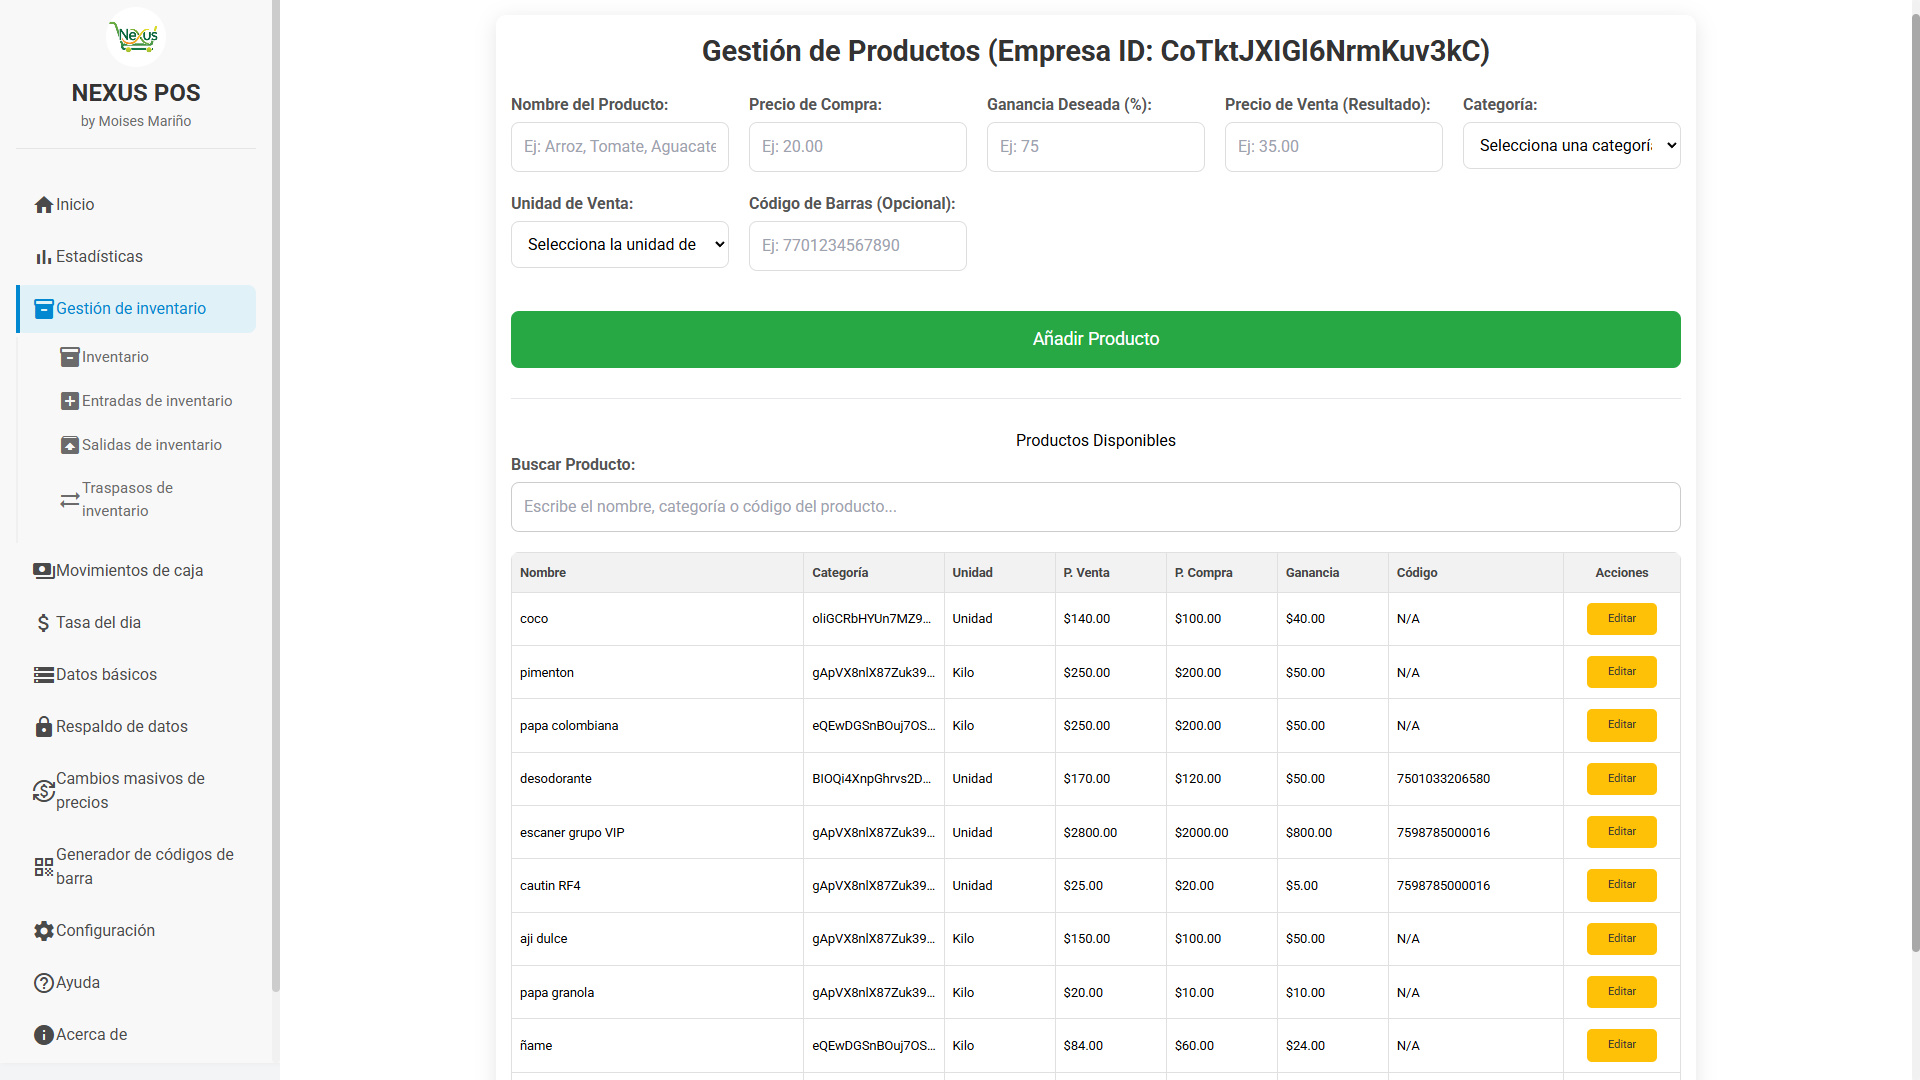Select the Tasa del dia dollar icon
Viewport: 1920px width, 1080px height.
[42, 622]
